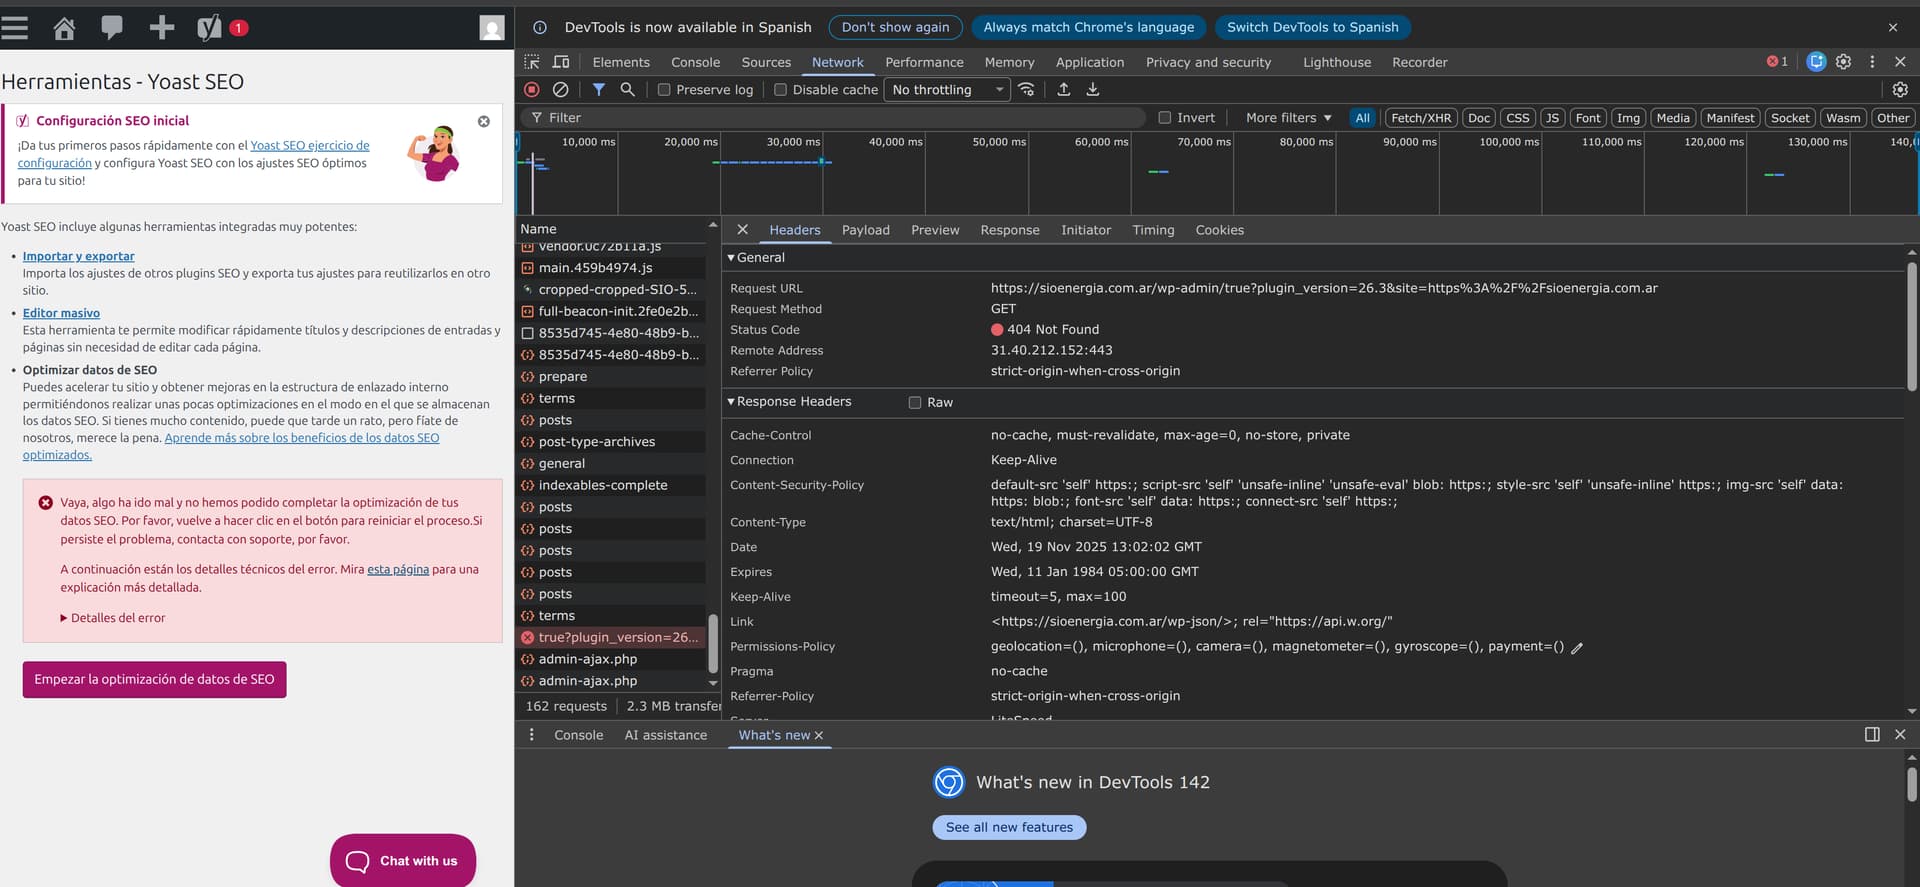The image size is (1920, 887).
Task: Open search in Network panel
Action: [627, 90]
